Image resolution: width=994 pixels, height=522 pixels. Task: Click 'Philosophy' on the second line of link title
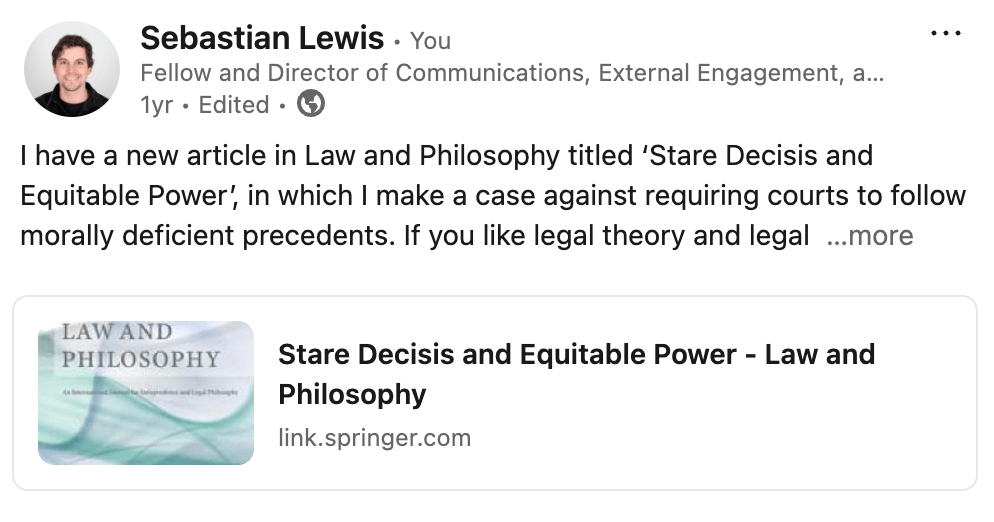click(352, 394)
